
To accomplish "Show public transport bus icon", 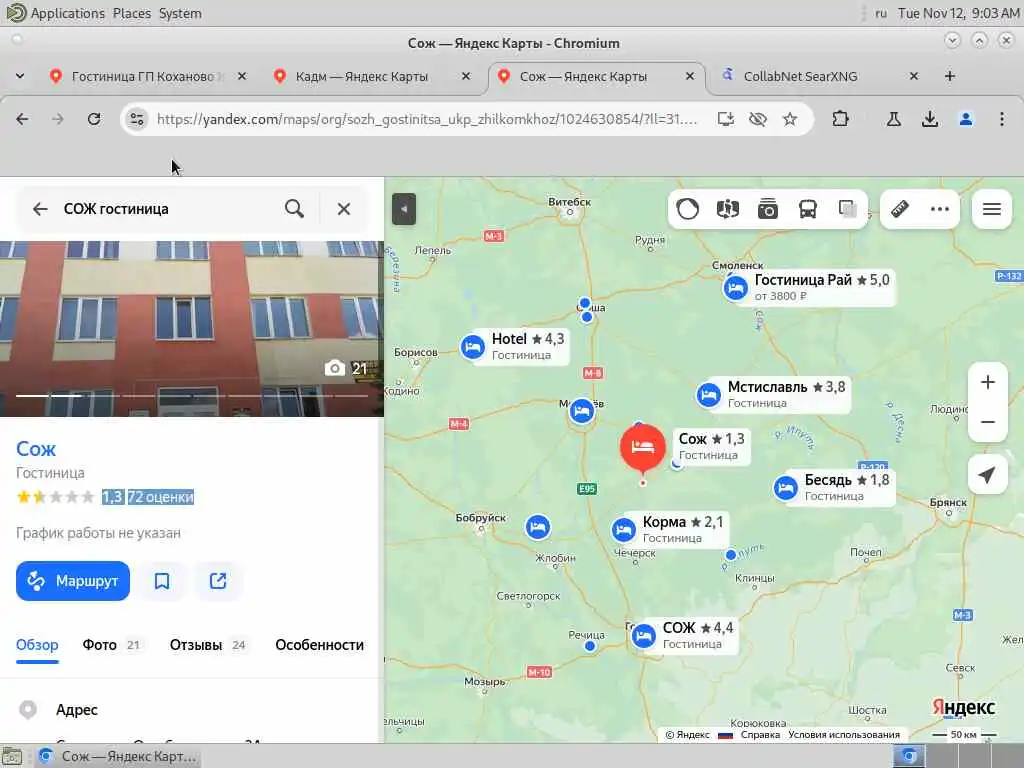I will point(808,209).
